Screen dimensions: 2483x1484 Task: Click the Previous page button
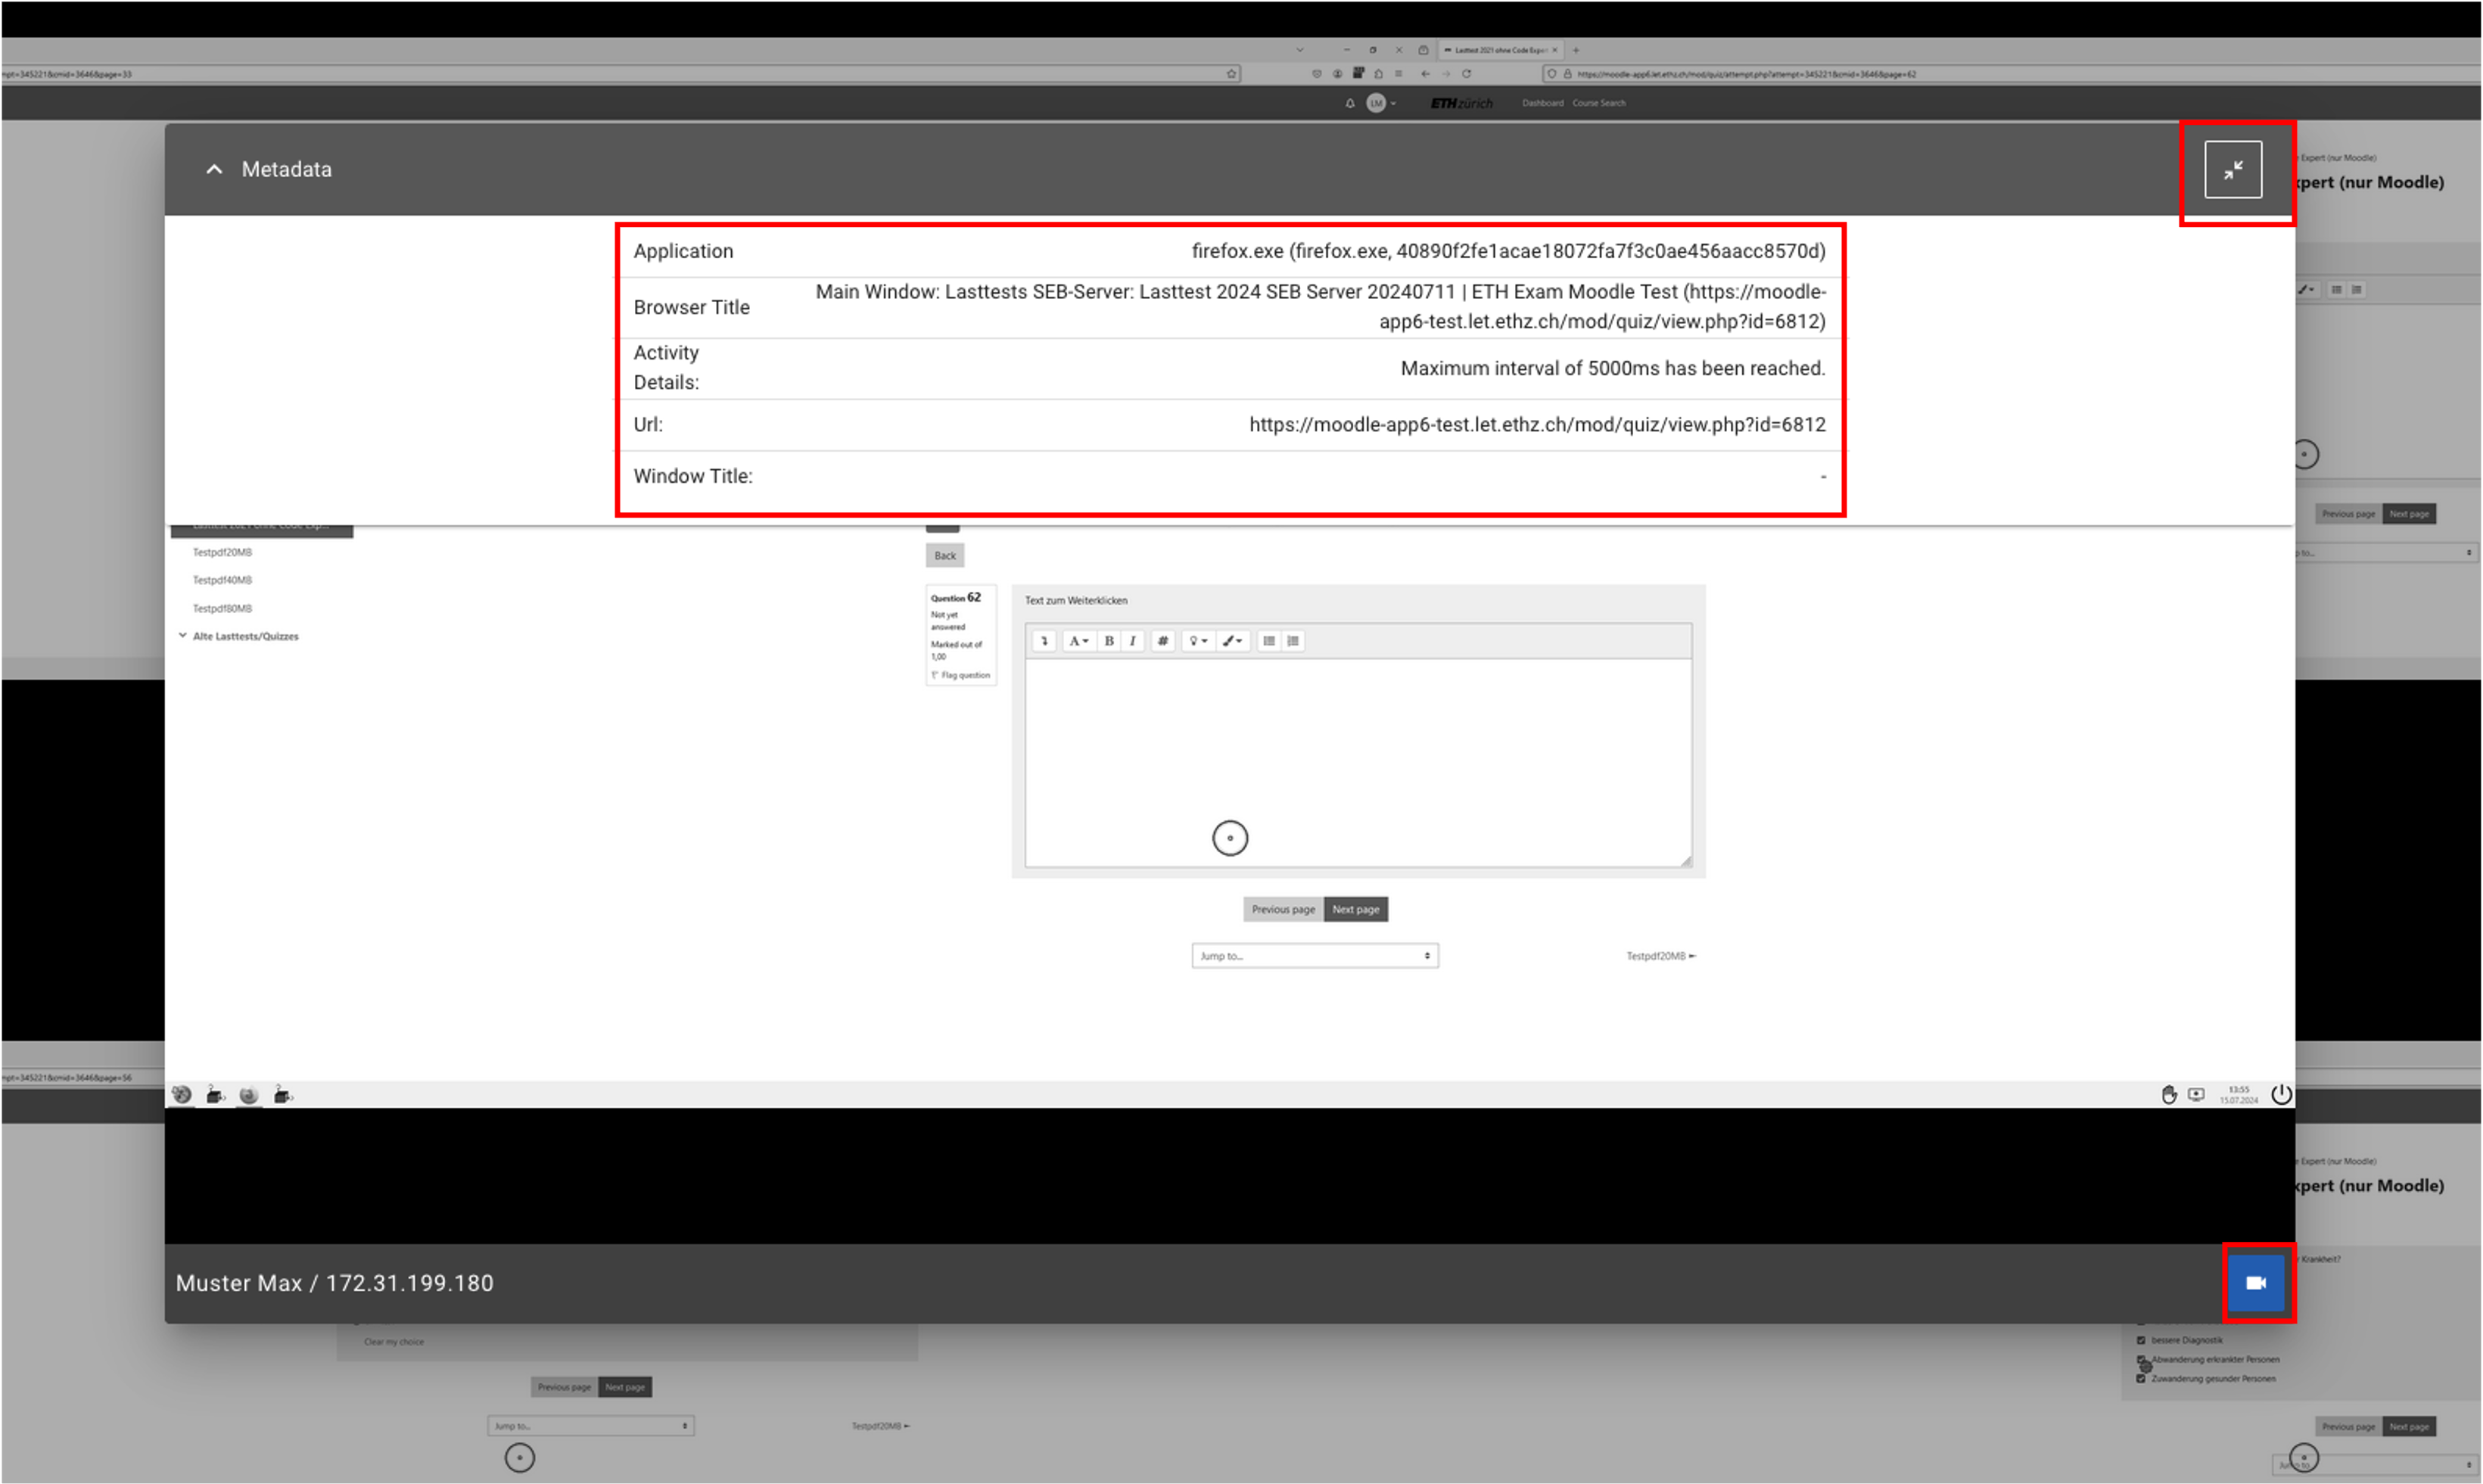pos(1283,909)
